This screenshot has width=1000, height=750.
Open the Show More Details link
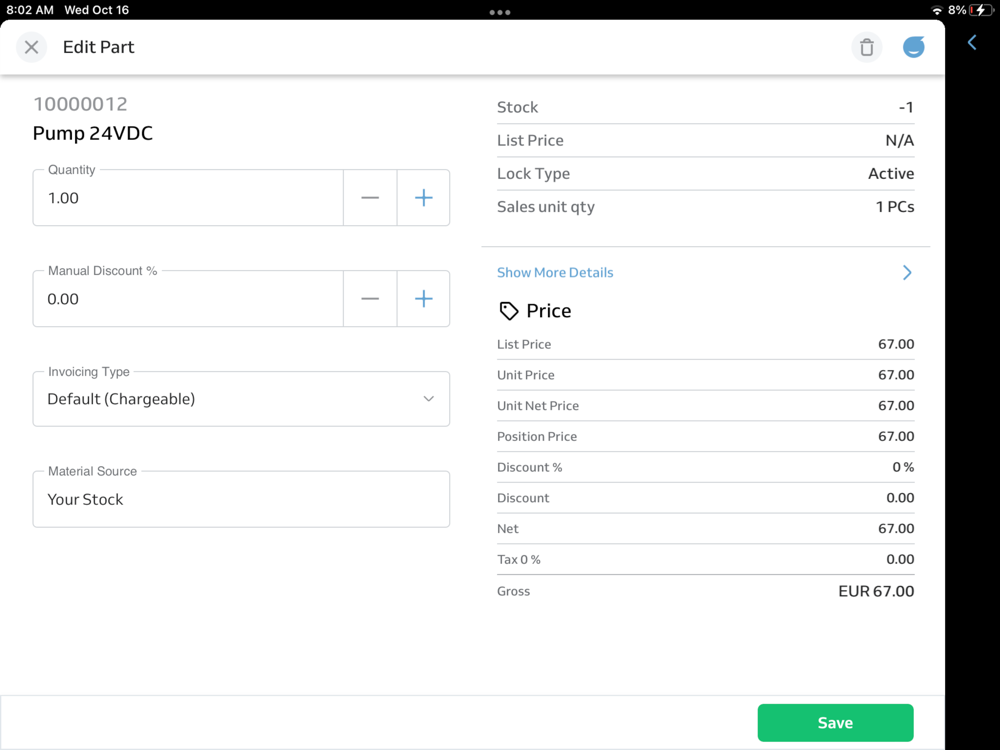point(555,272)
